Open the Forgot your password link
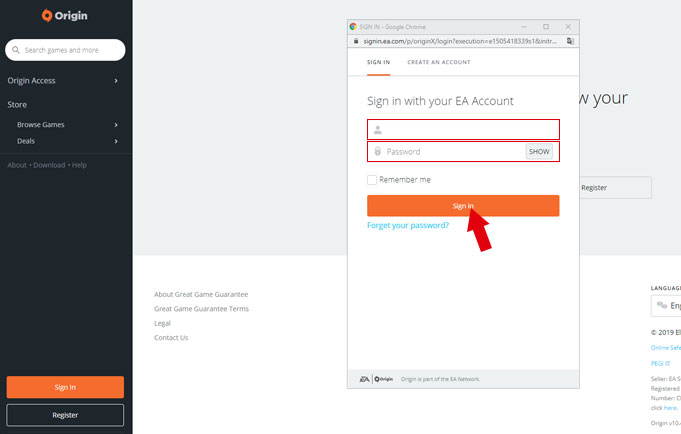681x434 pixels. coord(408,225)
